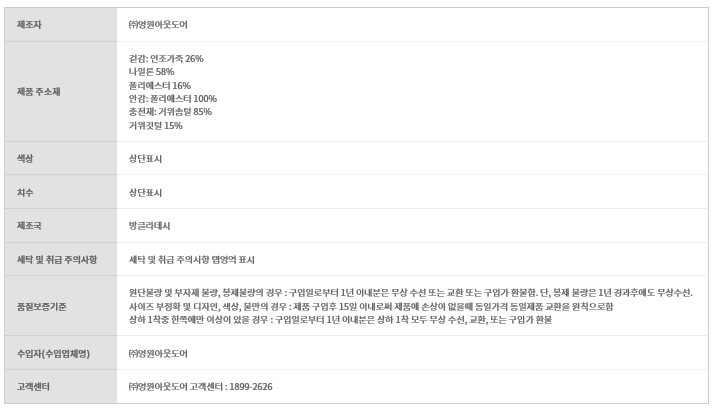Click the 나일론 58% text

151,72
